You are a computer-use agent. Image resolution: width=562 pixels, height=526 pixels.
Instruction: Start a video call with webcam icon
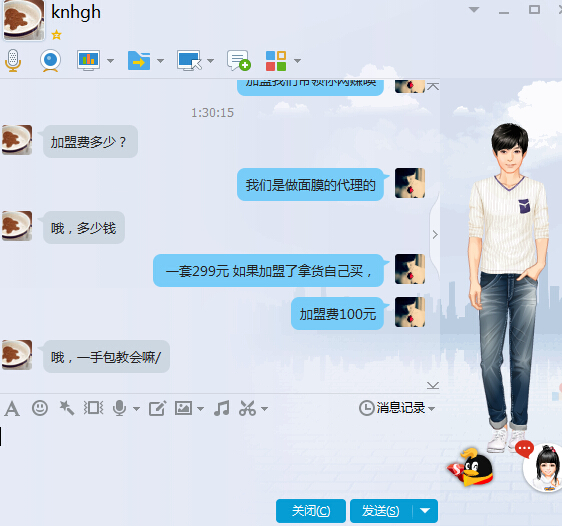(50, 60)
